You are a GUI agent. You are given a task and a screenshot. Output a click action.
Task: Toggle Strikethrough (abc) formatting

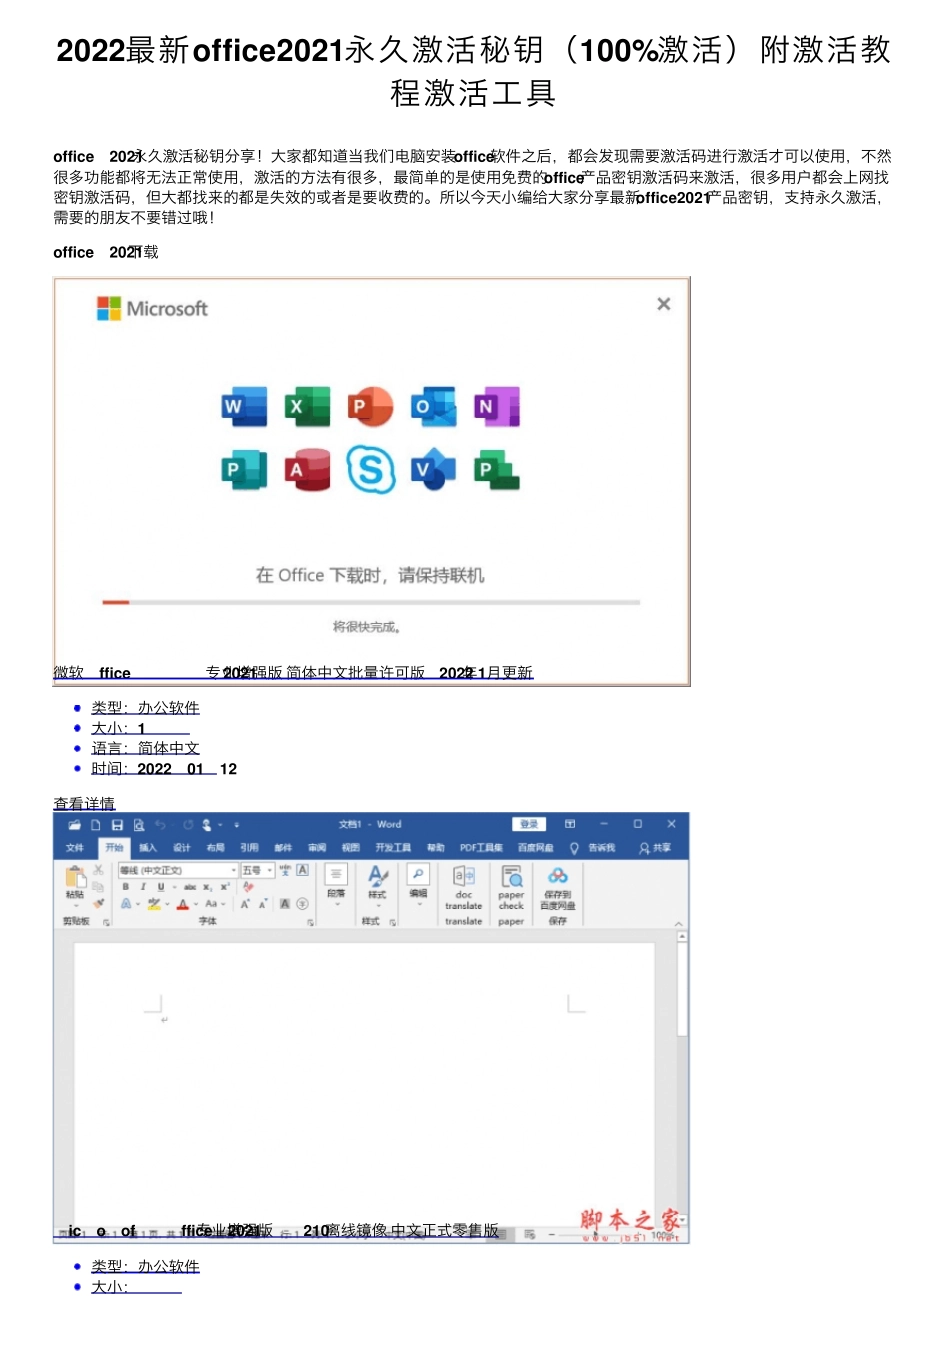[190, 887]
